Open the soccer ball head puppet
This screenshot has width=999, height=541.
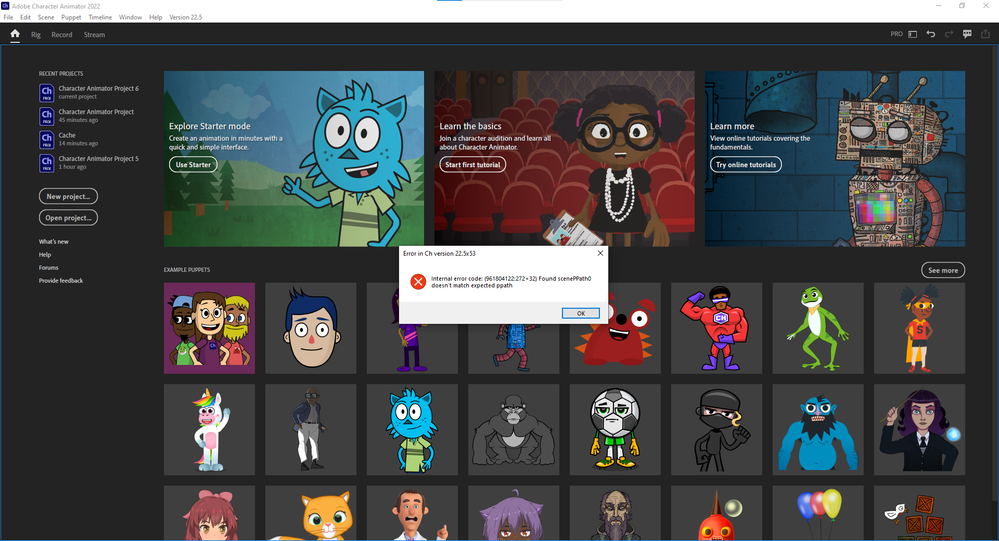tap(615, 429)
